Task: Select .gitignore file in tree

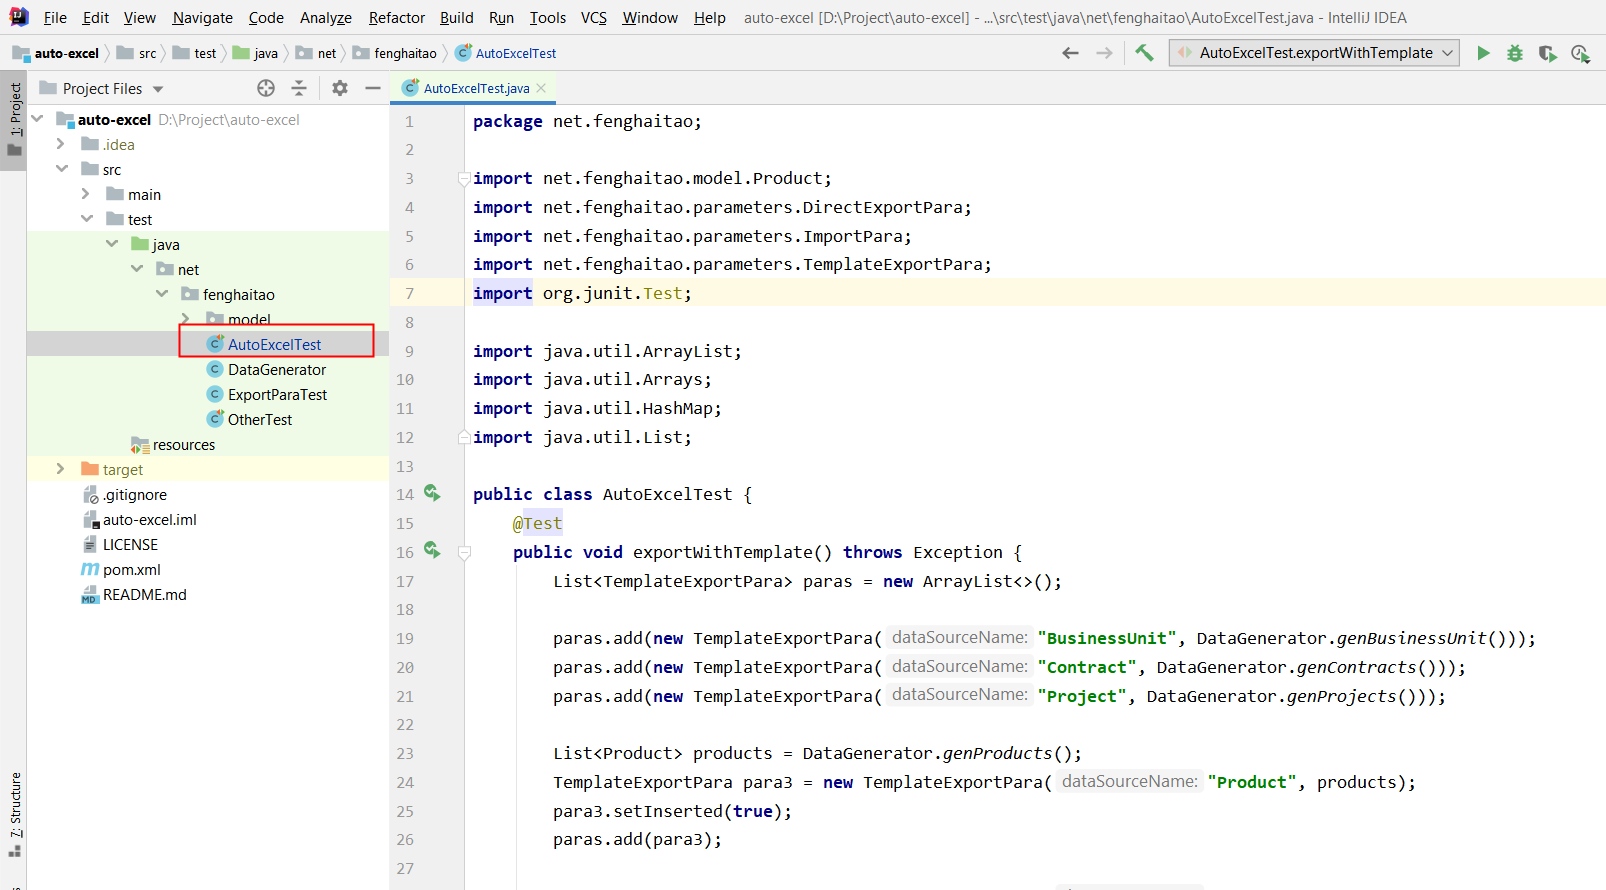Action: (x=125, y=494)
